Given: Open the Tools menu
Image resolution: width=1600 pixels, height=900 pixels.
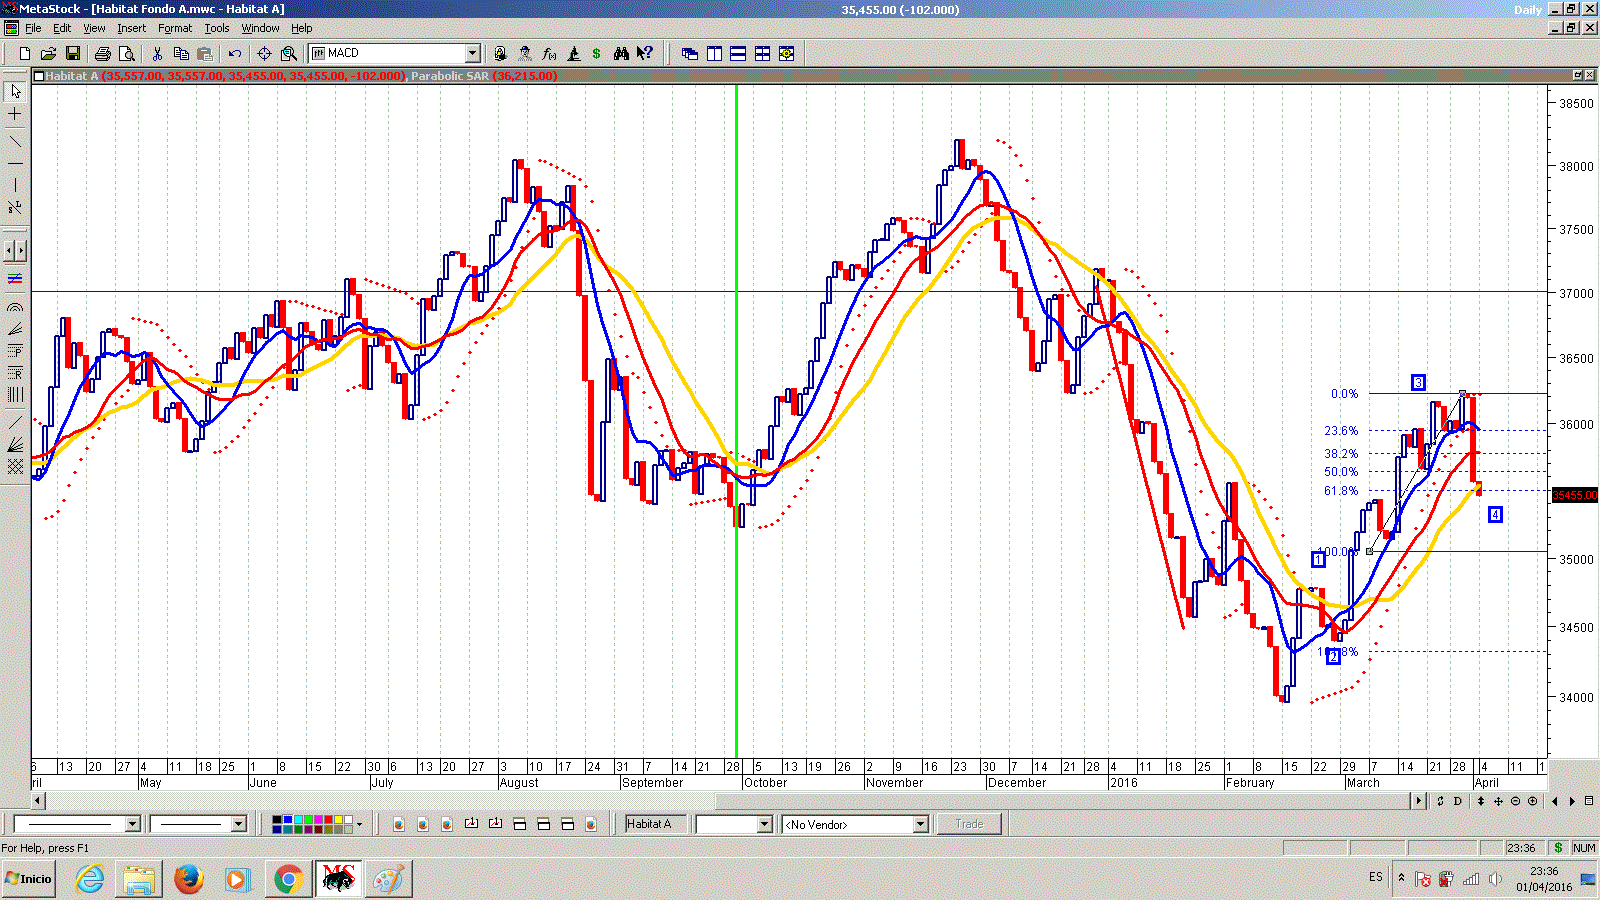Looking at the screenshot, I should [217, 28].
